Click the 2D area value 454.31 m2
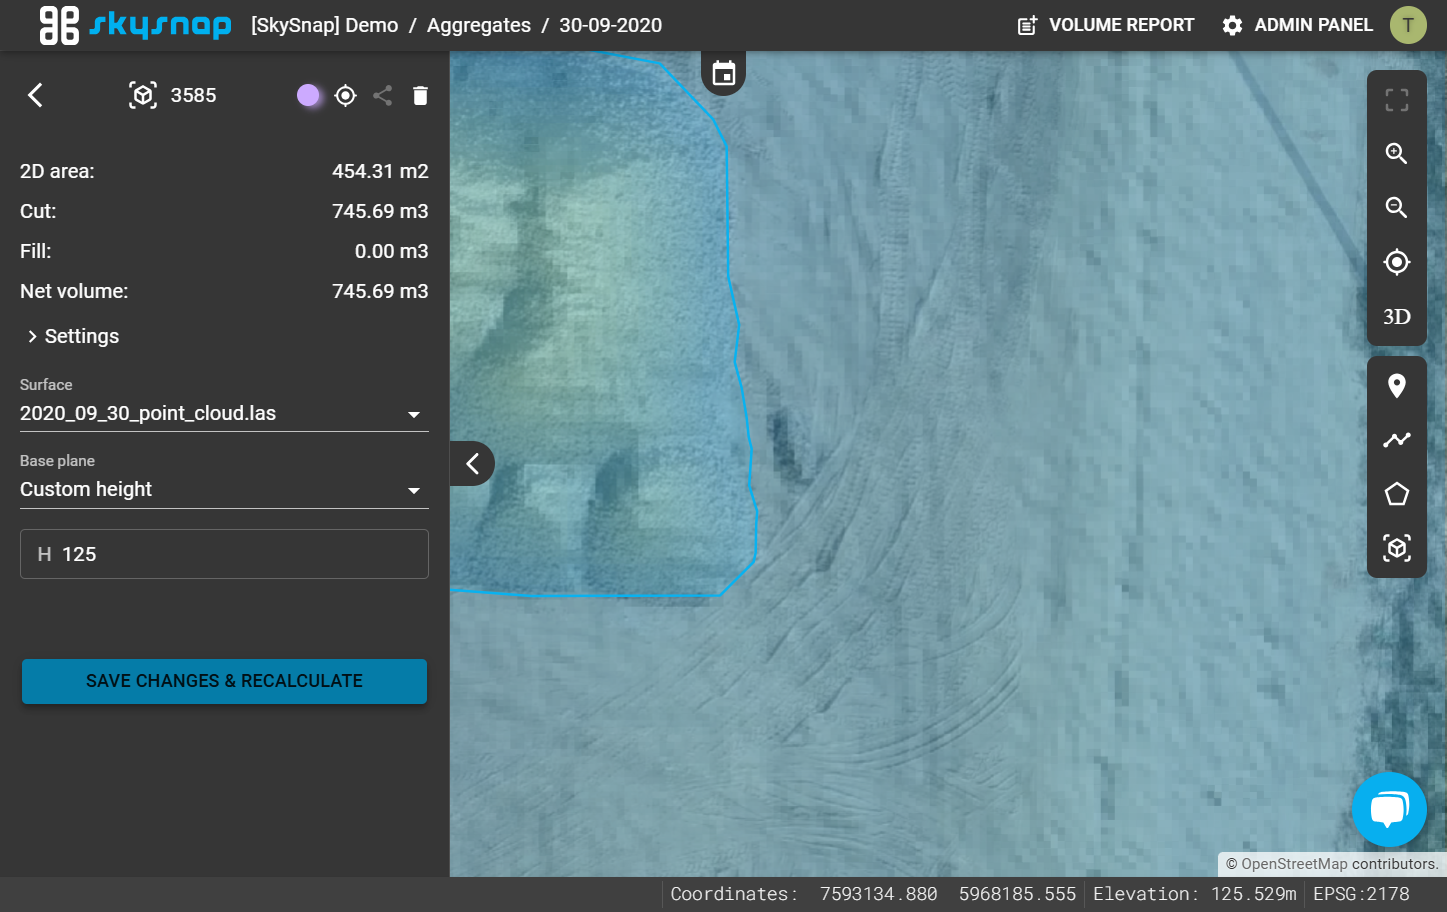Image resolution: width=1447 pixels, height=912 pixels. point(380,171)
